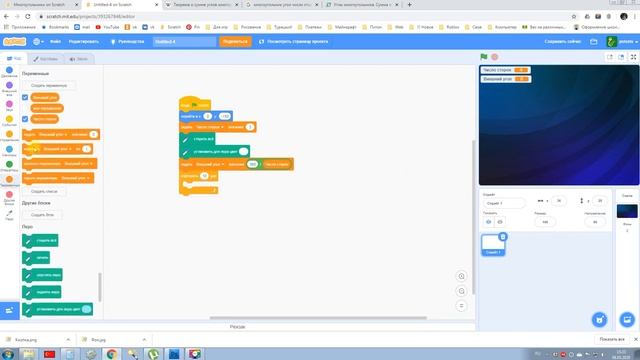This screenshot has width=640, height=360.
Task: Toggle first variable monitor checkbox
Action: (x=25, y=97)
